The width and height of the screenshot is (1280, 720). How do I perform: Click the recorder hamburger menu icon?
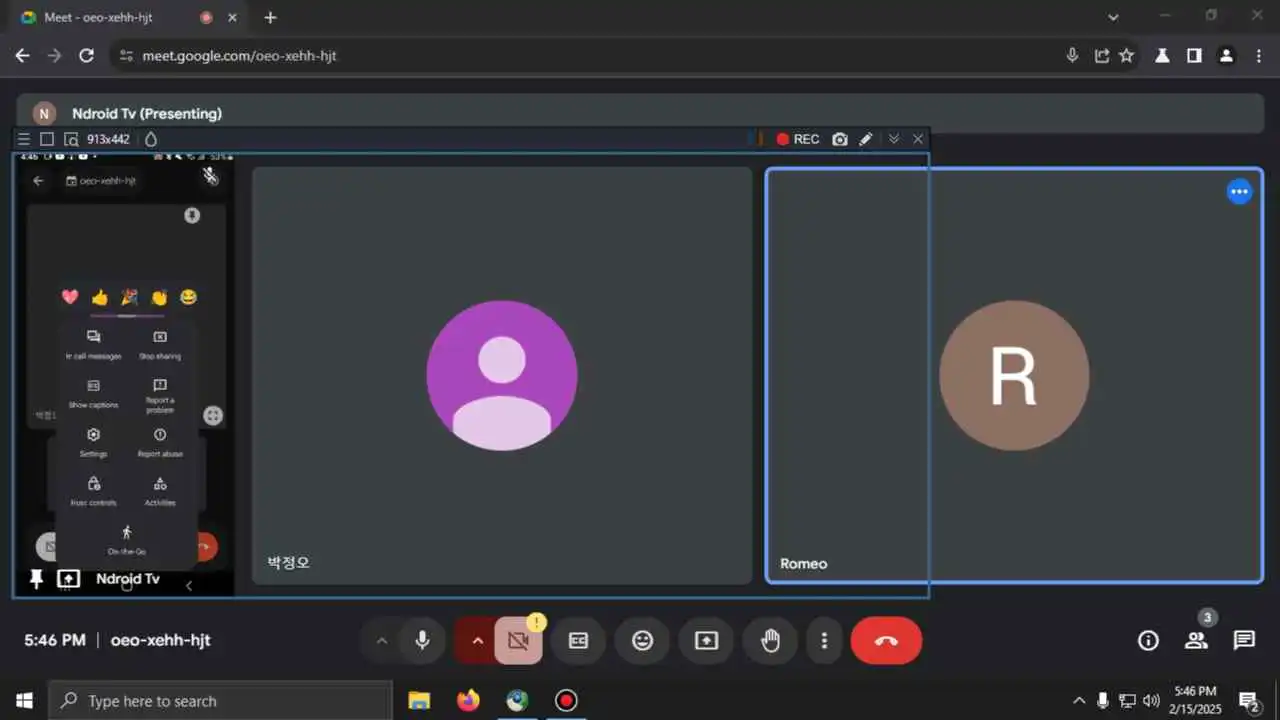tap(24, 139)
